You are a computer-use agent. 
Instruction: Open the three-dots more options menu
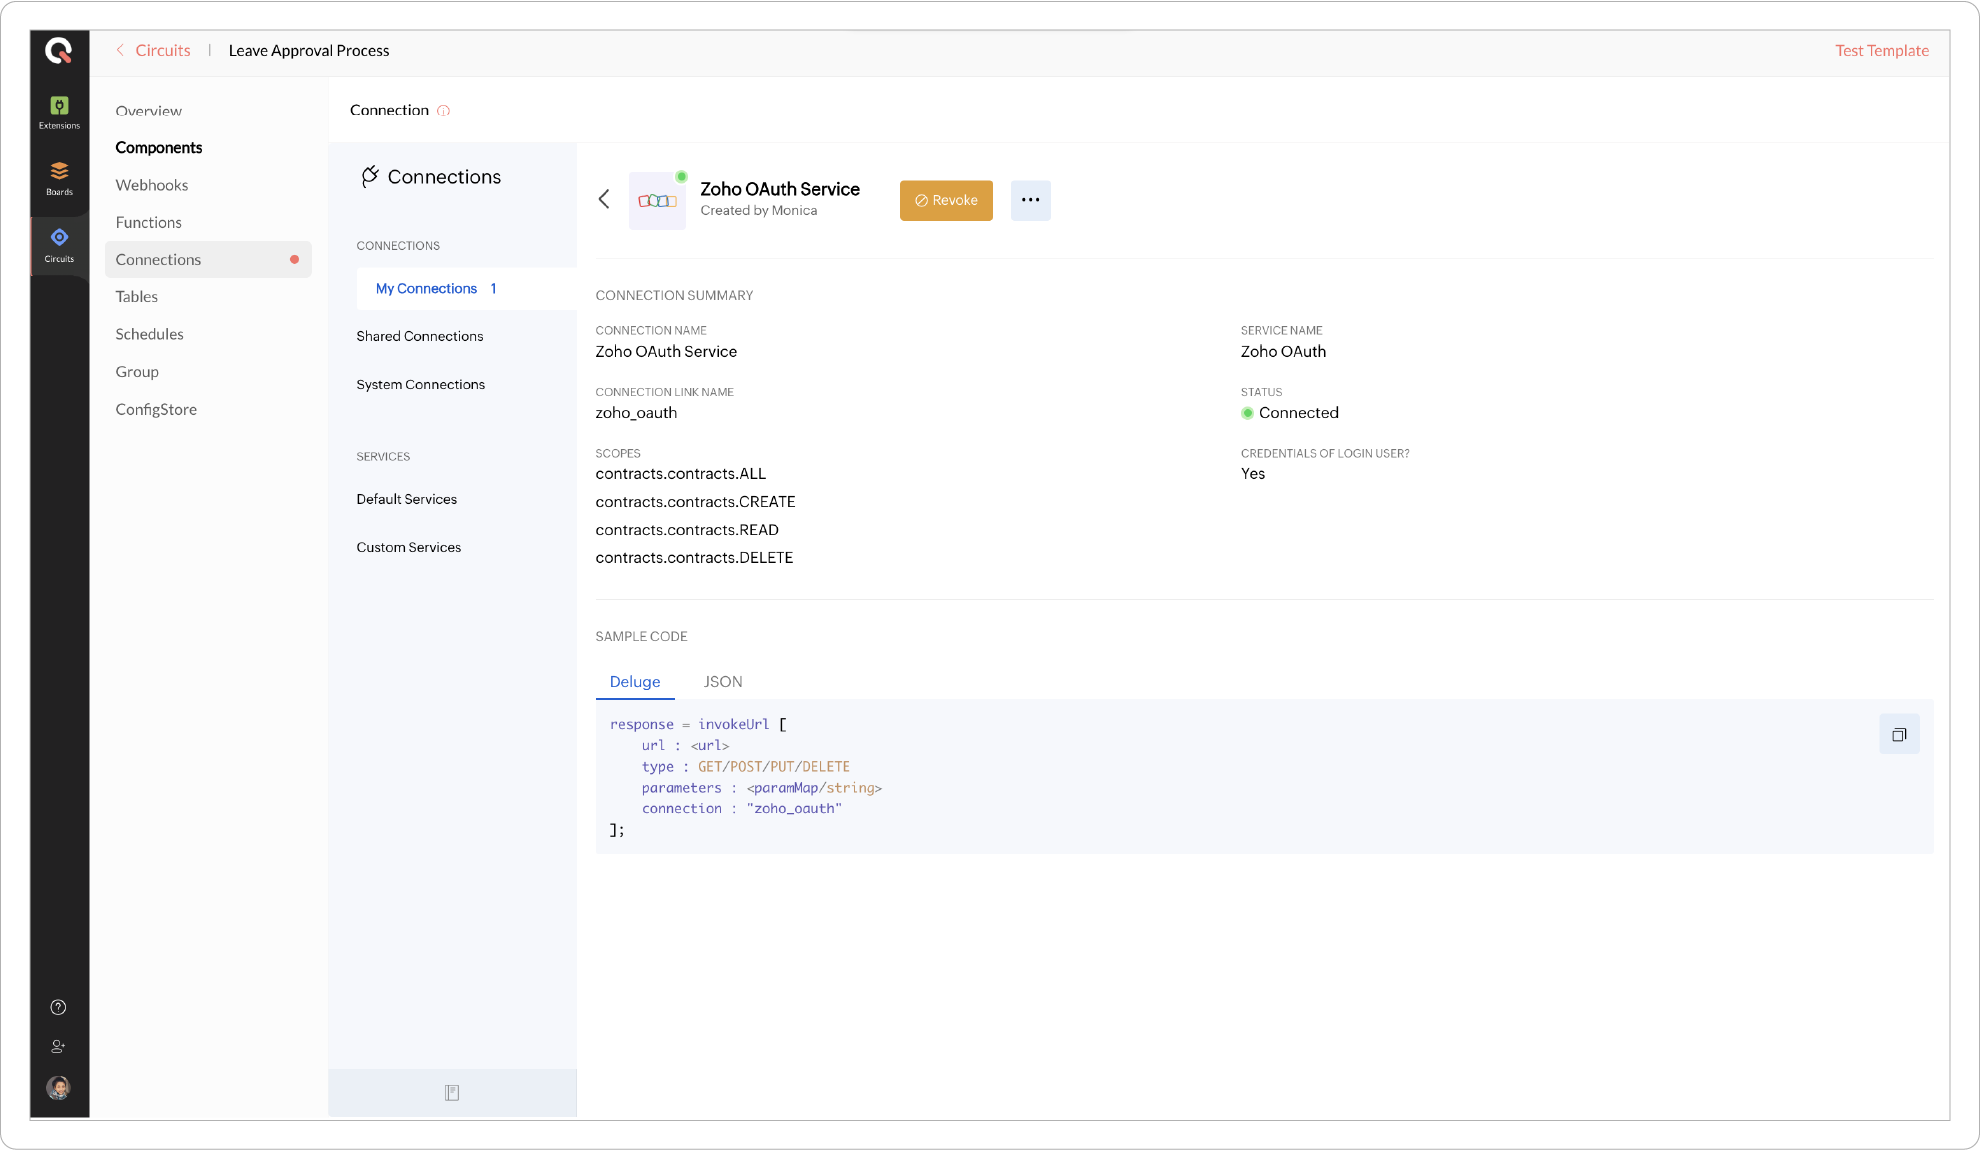[1030, 200]
